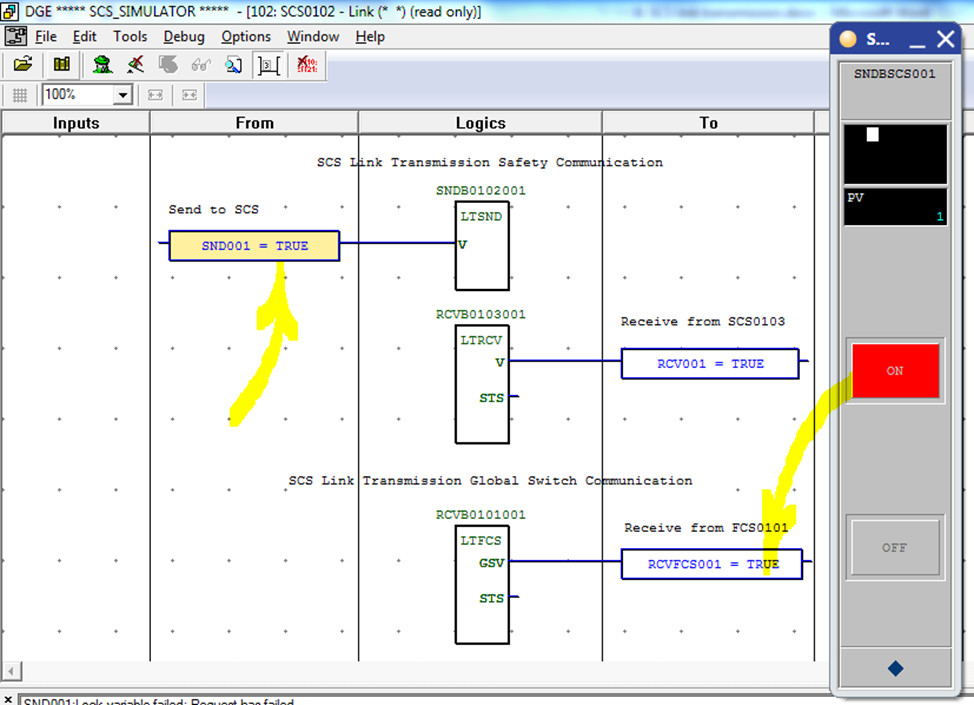Click the application icon in menu bar
The height and width of the screenshot is (705, 974).
(16, 36)
